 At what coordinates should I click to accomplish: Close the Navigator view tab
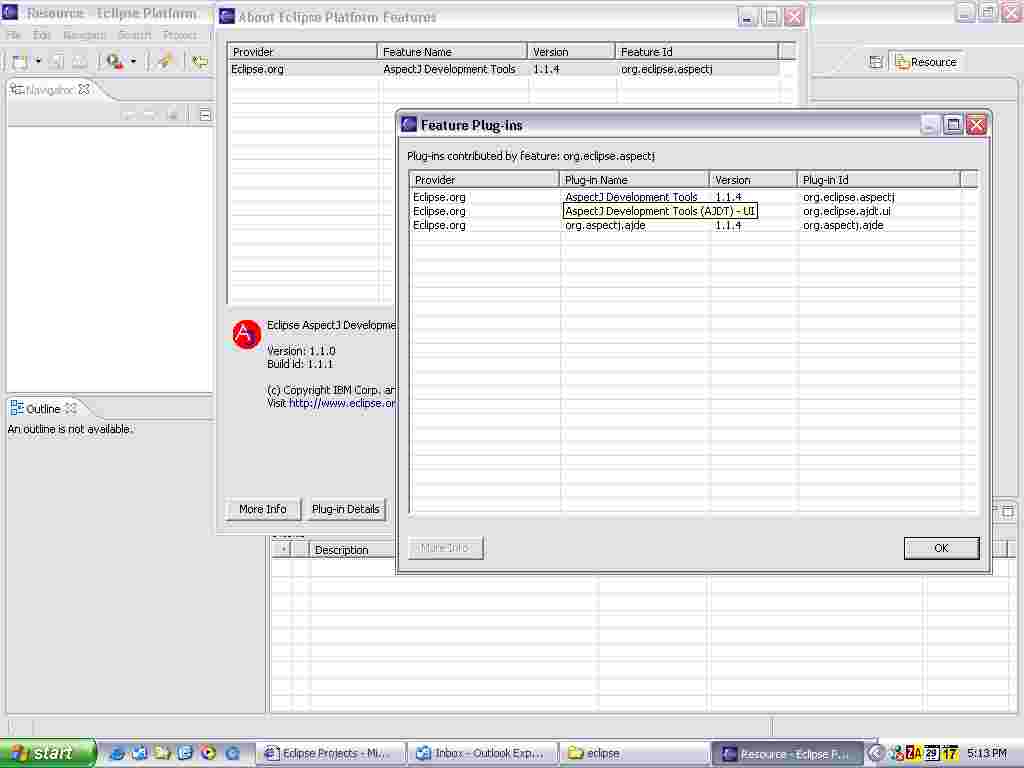pyautogui.click(x=84, y=89)
